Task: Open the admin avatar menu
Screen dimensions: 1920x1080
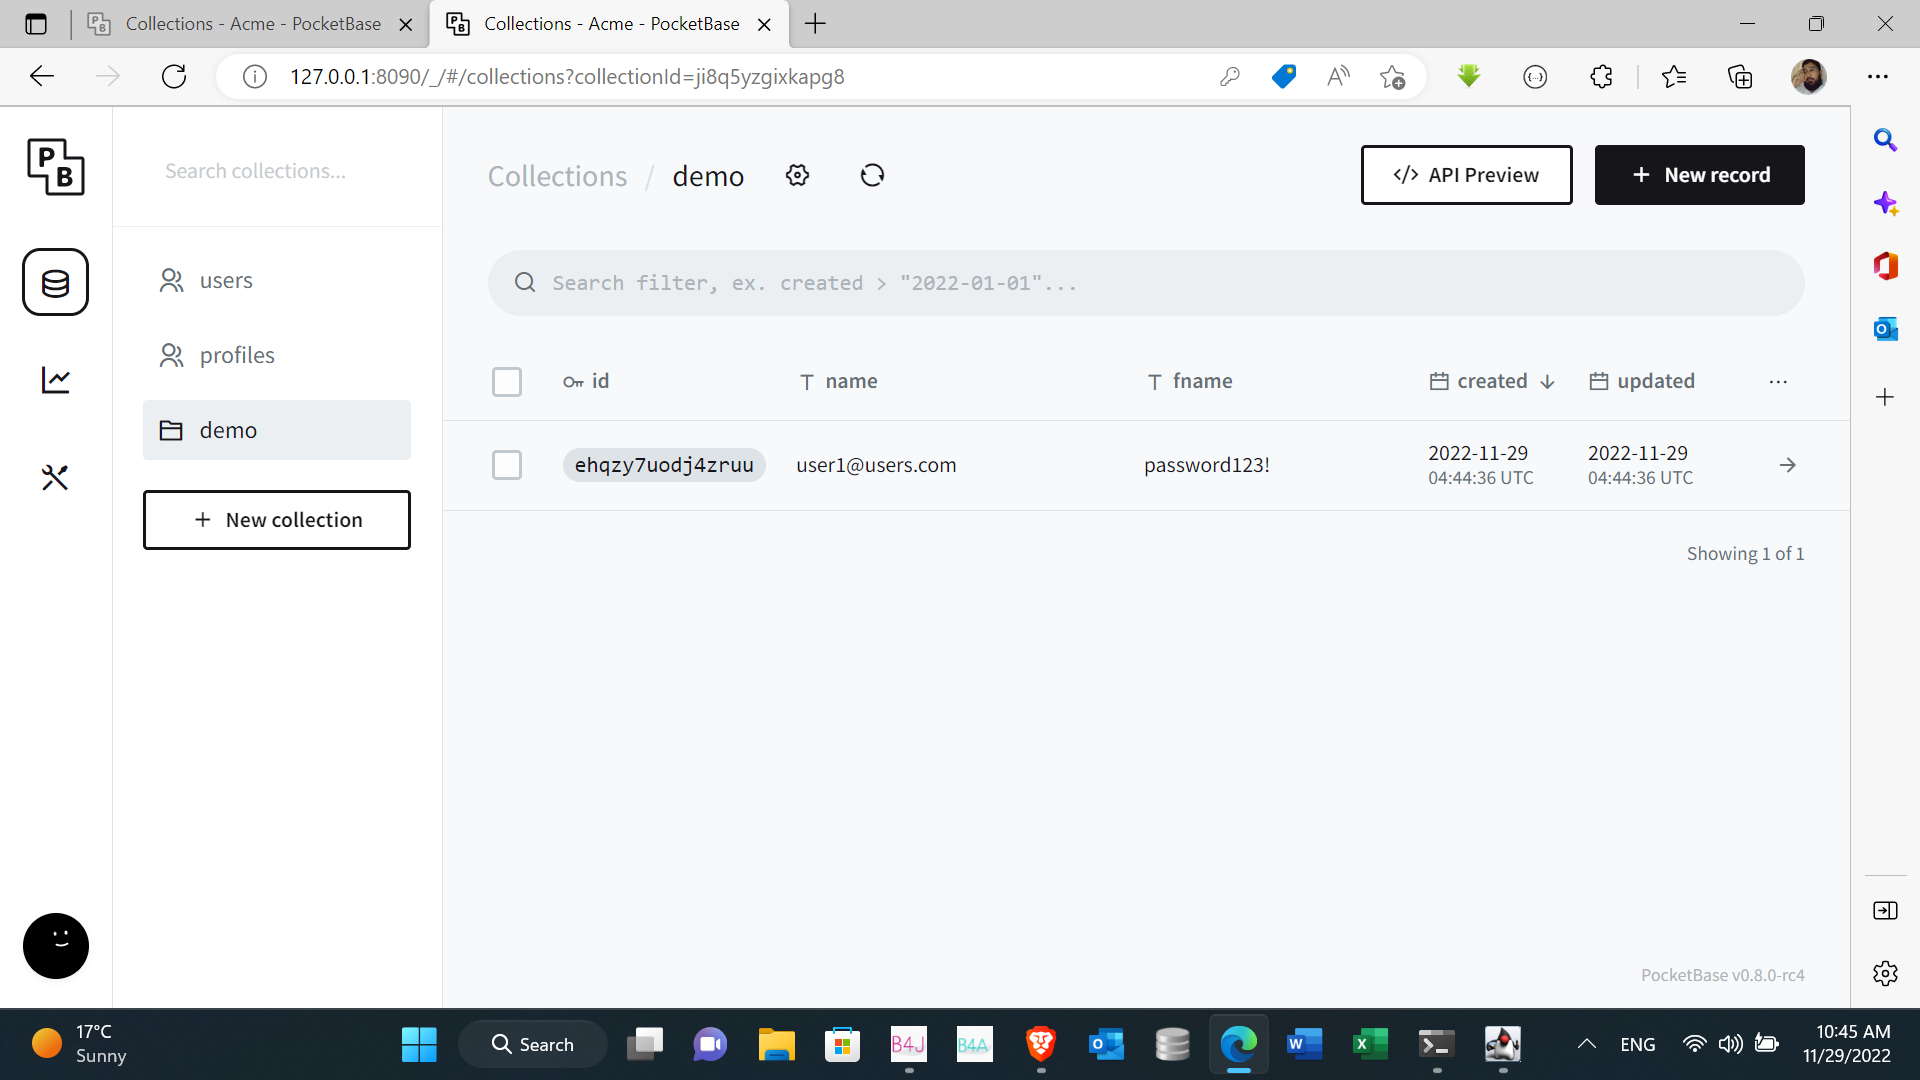Action: click(x=55, y=945)
